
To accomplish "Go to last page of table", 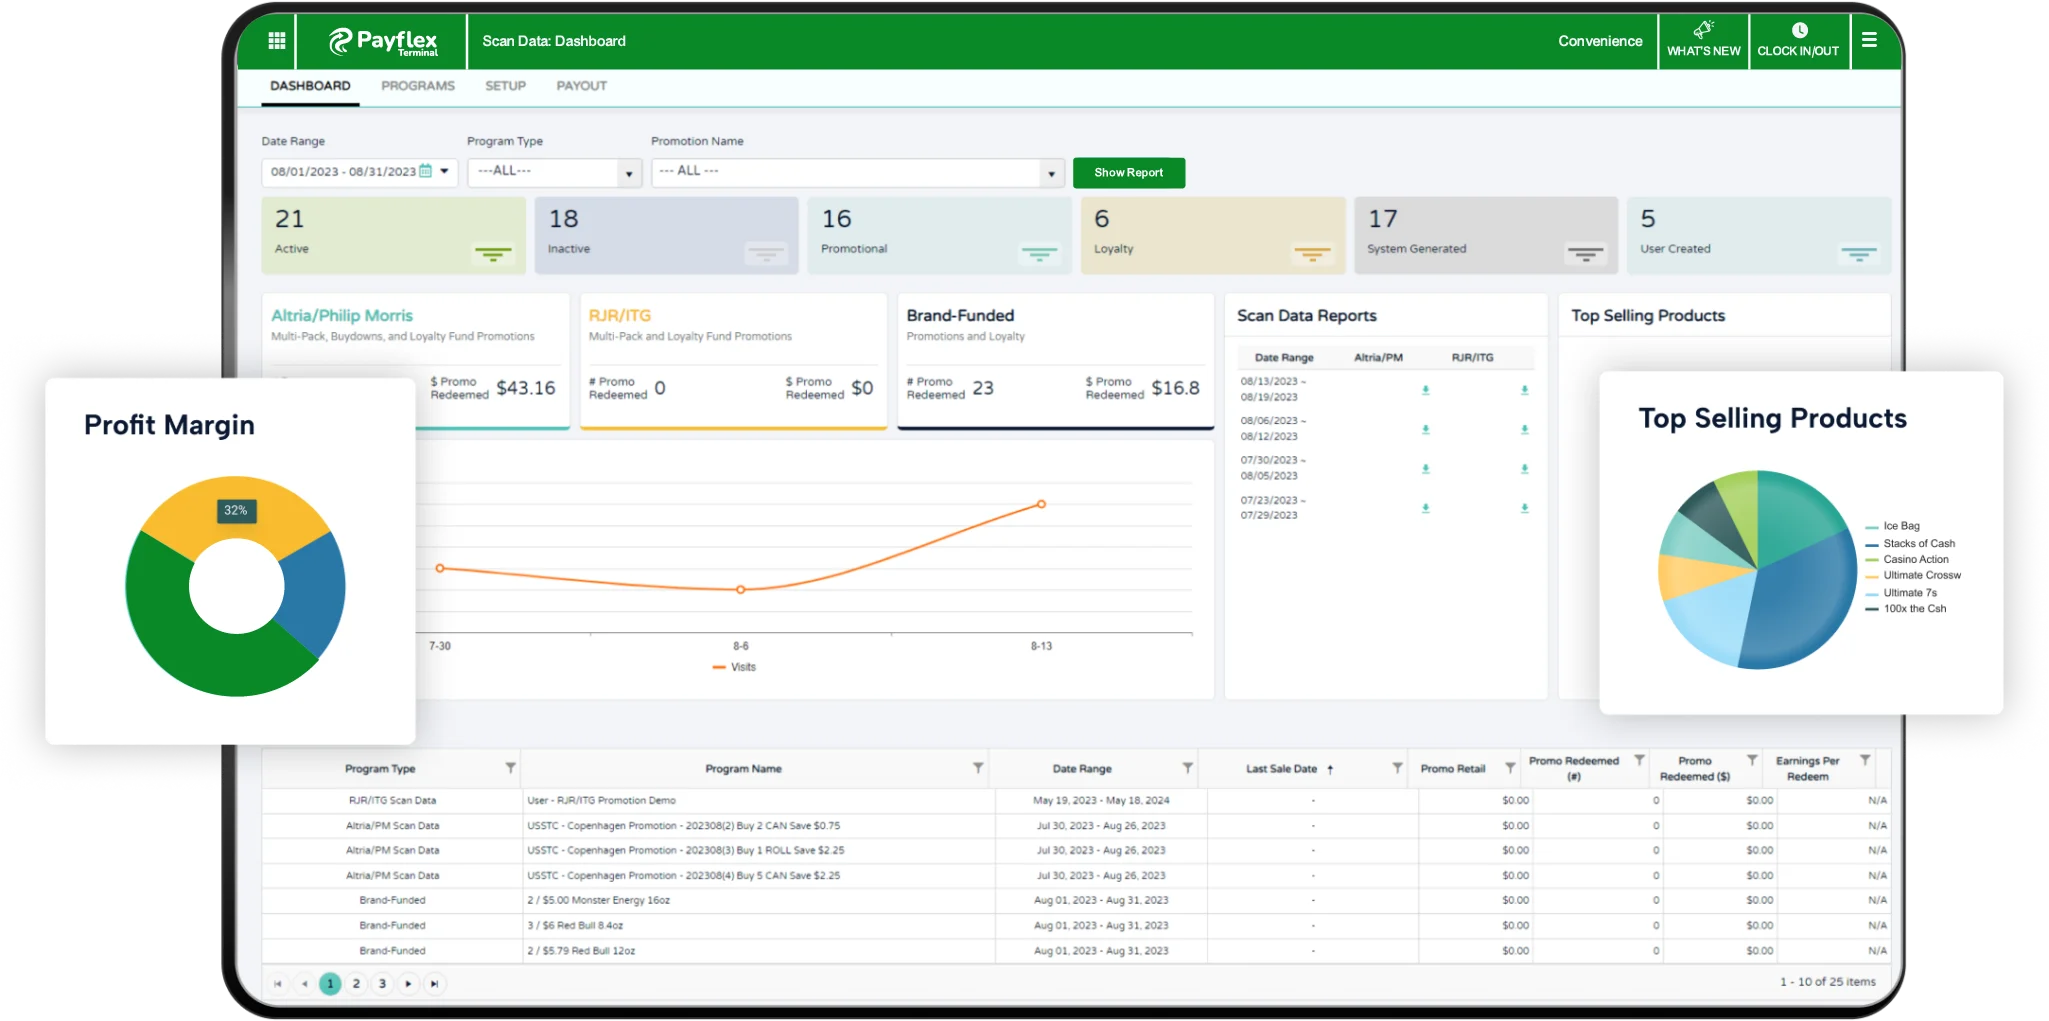I will click(x=434, y=984).
